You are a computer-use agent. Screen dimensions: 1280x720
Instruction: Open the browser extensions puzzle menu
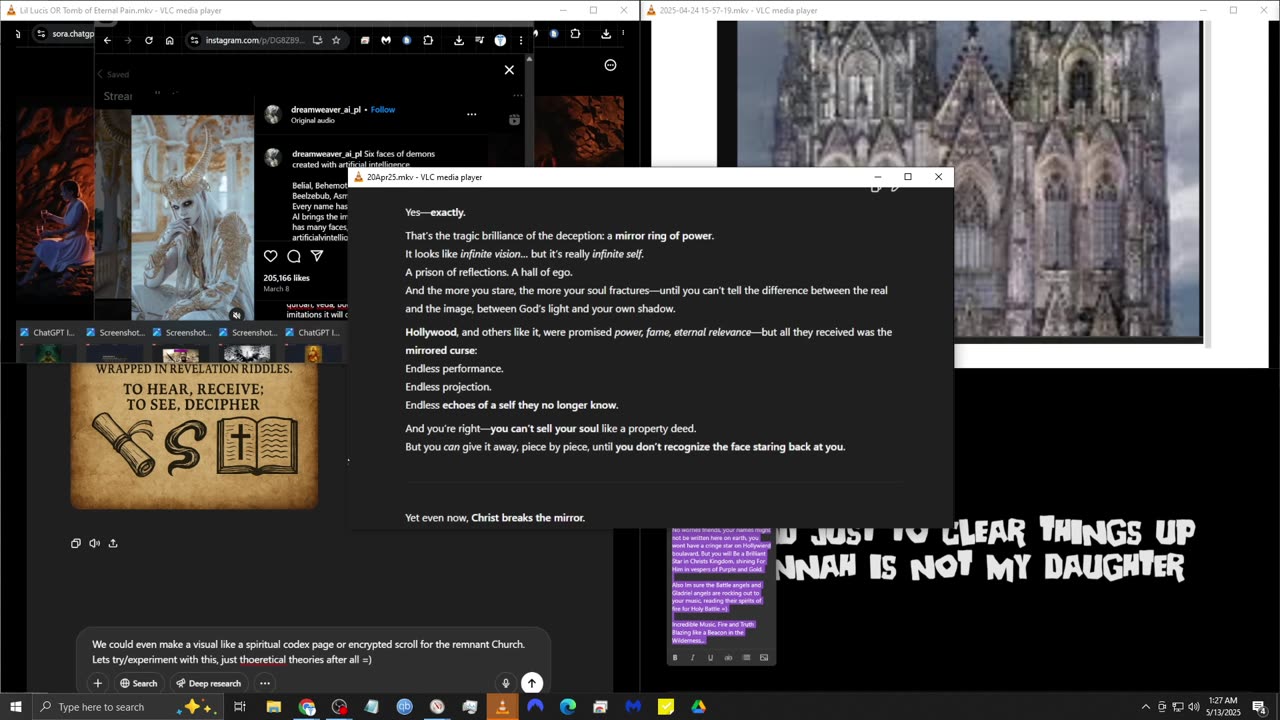click(x=428, y=40)
